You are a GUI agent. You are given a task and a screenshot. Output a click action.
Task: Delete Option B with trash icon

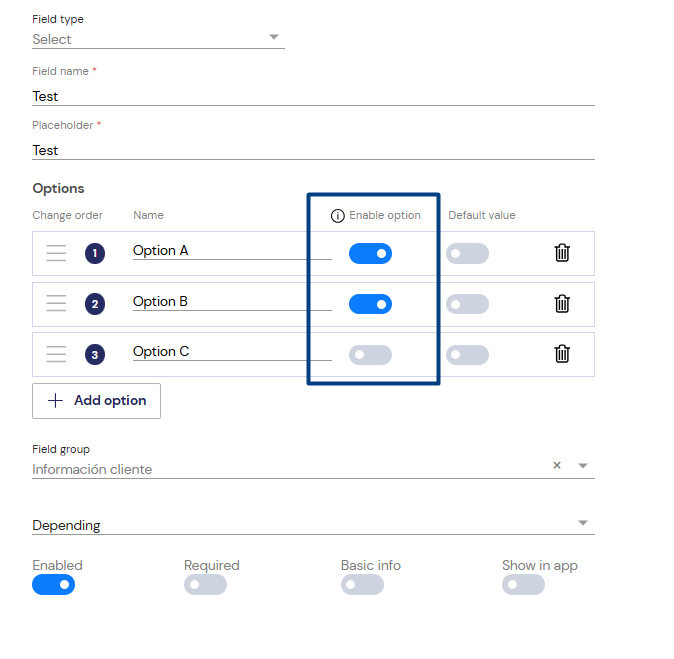[x=562, y=303]
